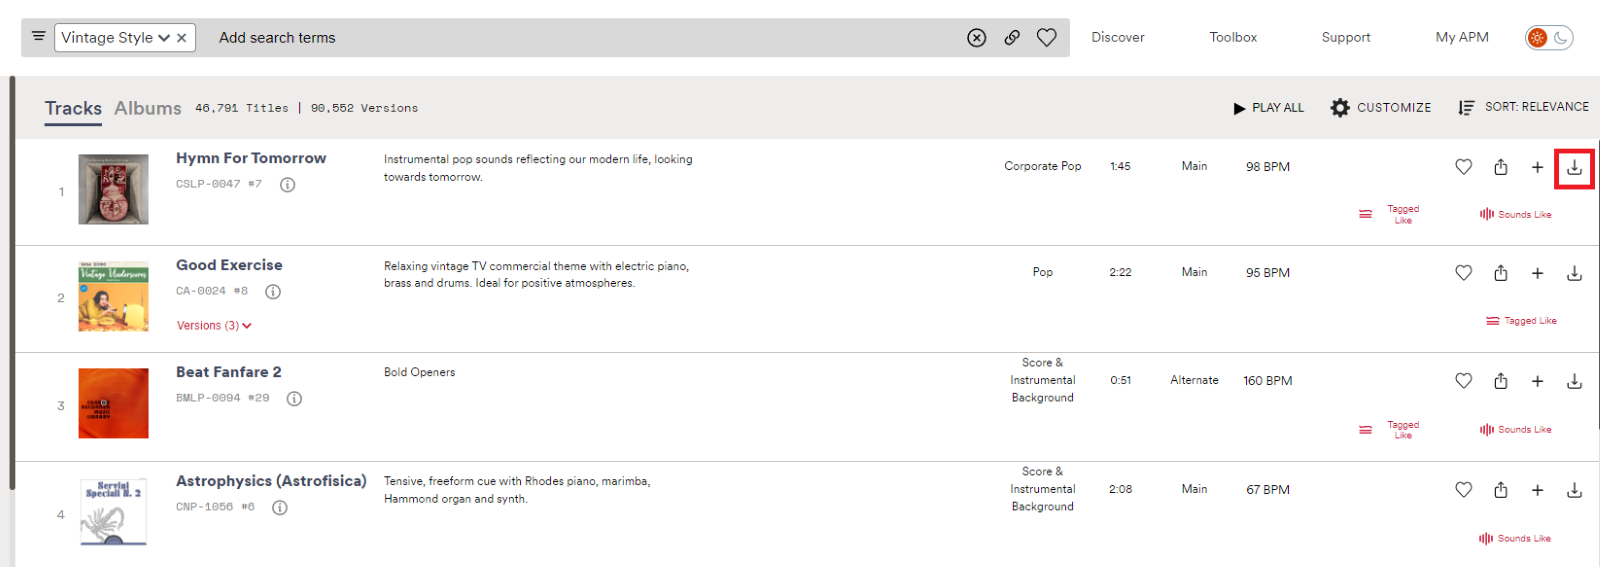1600x567 pixels.
Task: Find Sounds Like tracks for Beat Fanfare 2
Action: click(1516, 430)
